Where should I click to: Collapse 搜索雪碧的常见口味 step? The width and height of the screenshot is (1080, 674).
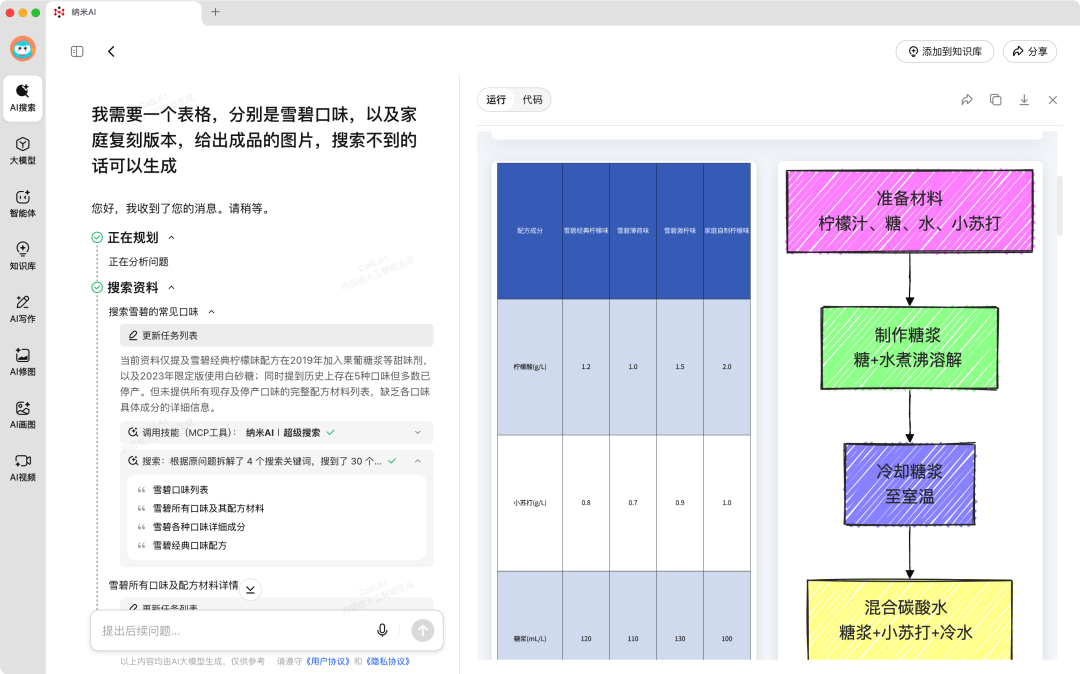pyautogui.click(x=211, y=312)
